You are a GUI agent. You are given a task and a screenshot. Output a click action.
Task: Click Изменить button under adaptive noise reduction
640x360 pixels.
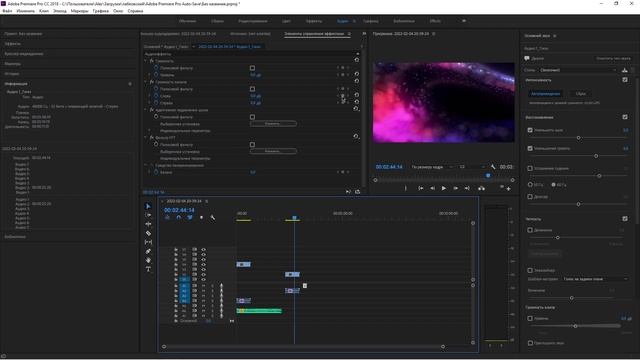click(273, 124)
